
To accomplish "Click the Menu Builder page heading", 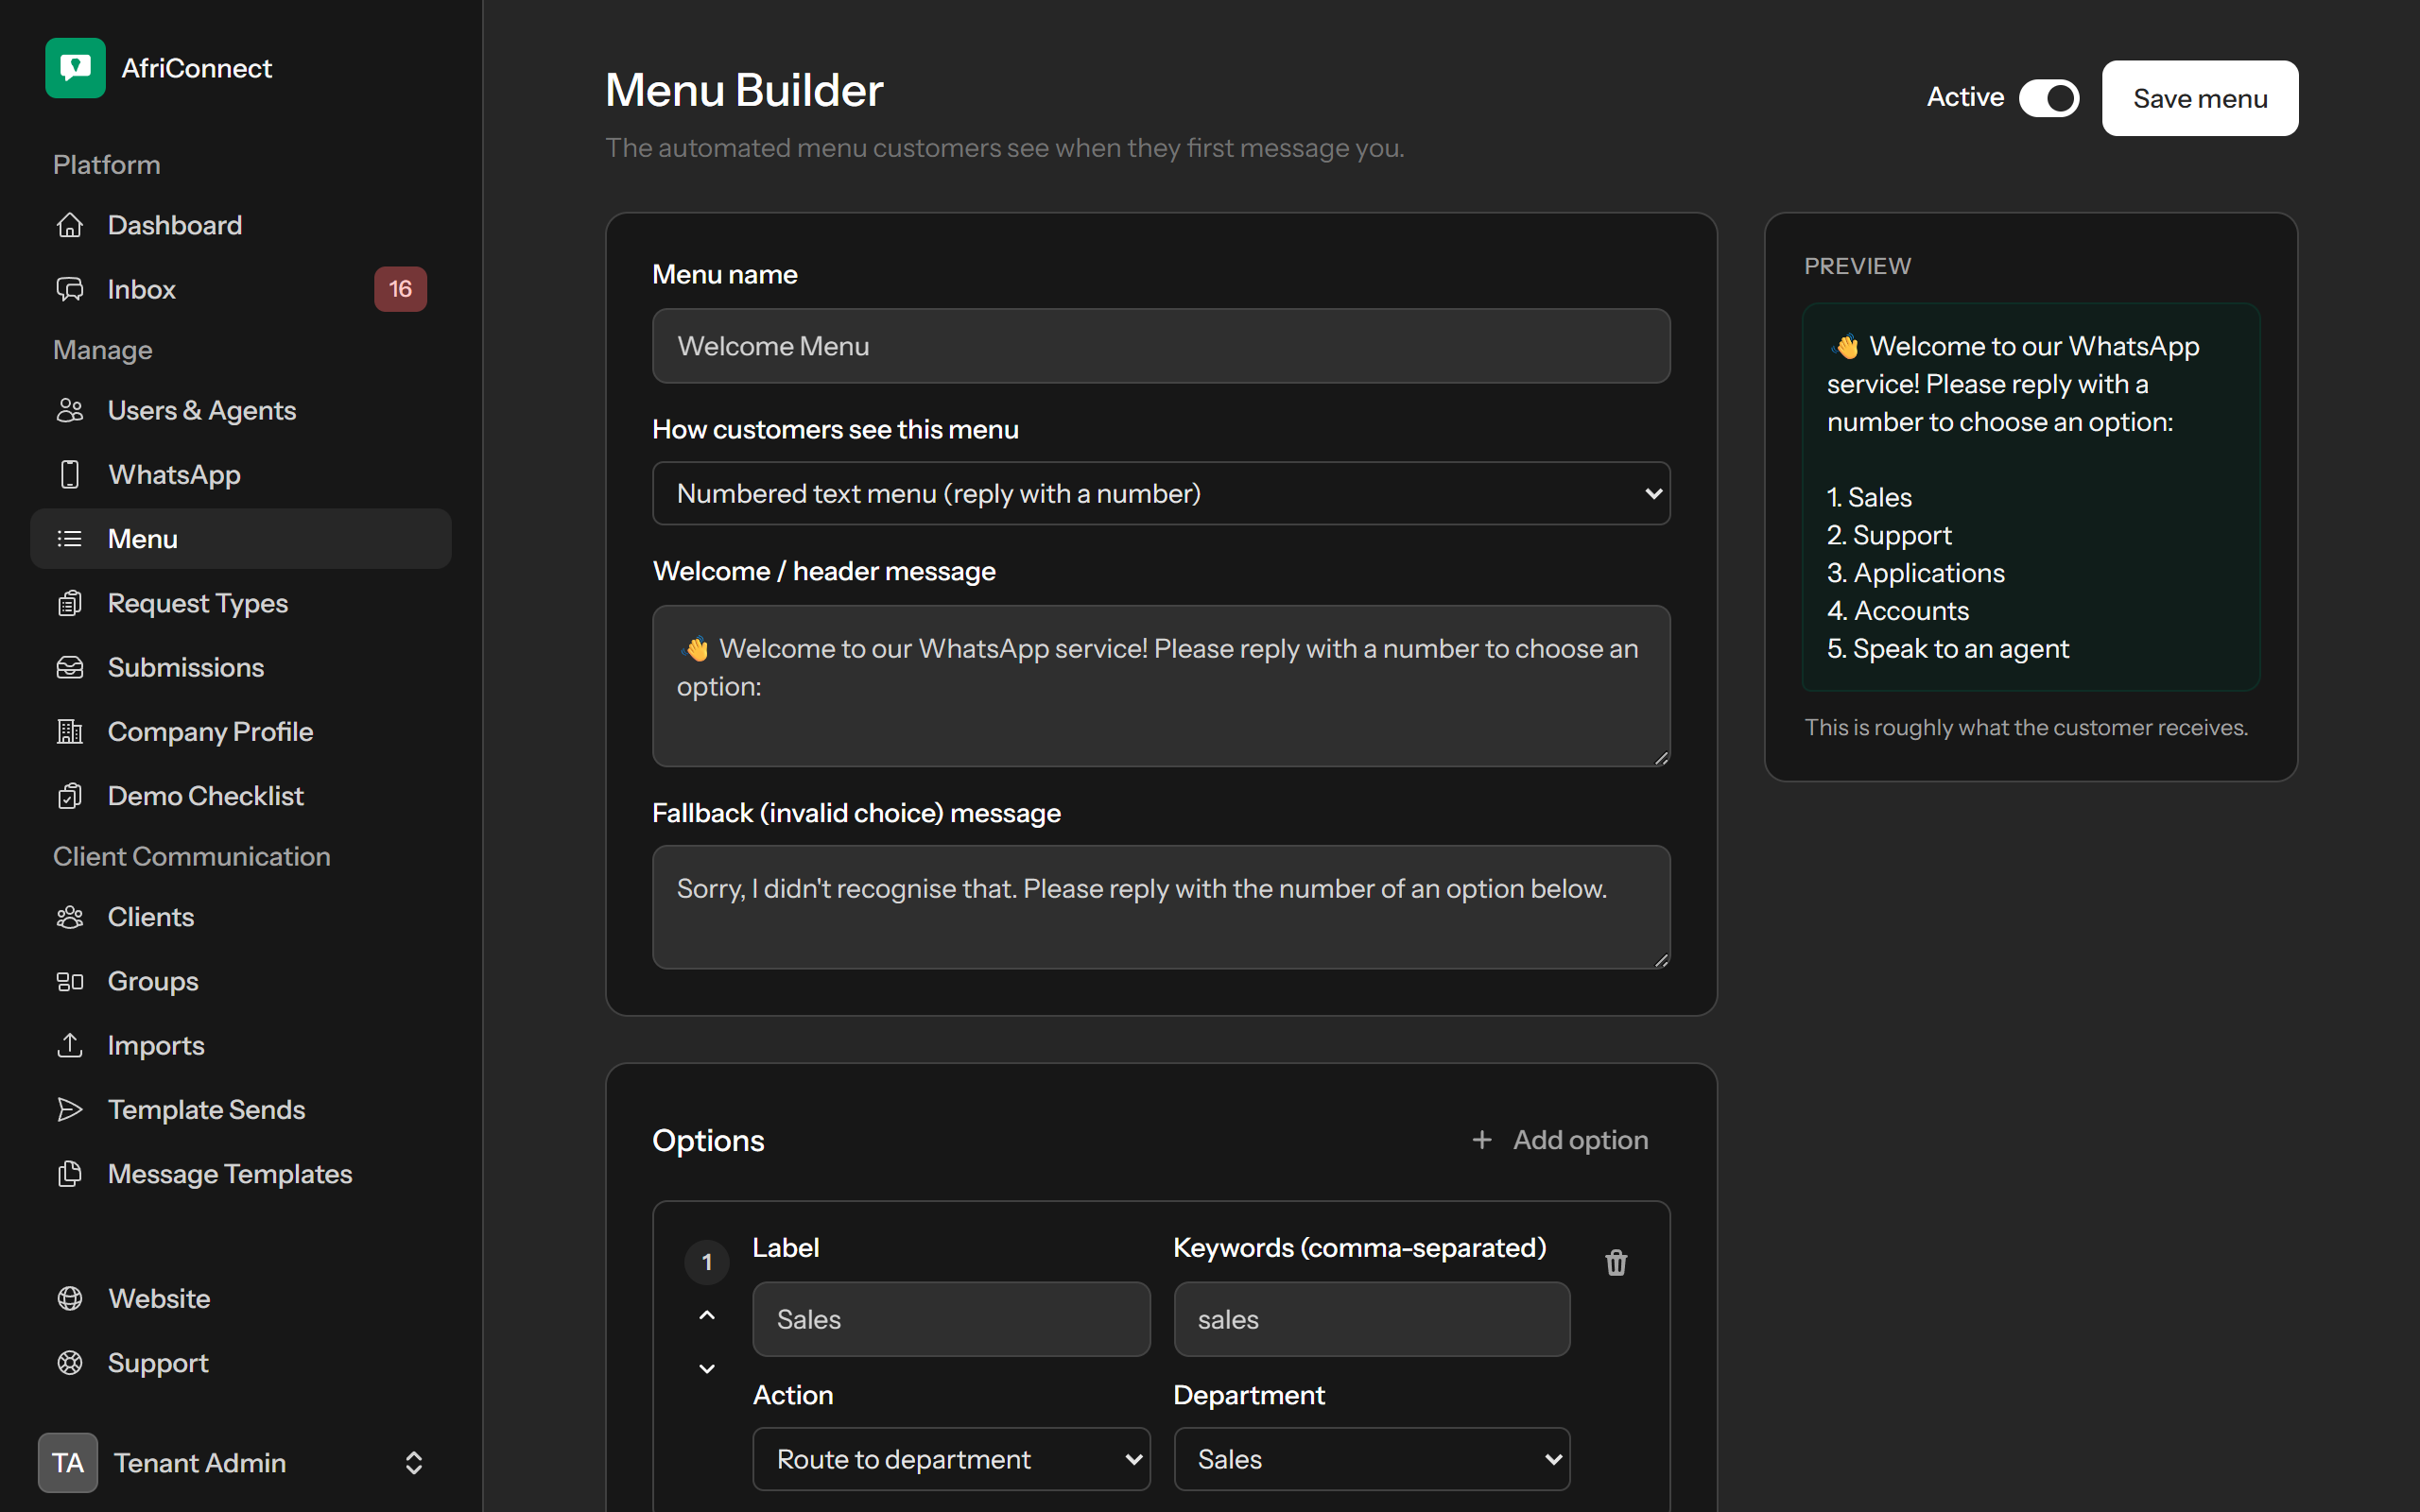I will (744, 90).
